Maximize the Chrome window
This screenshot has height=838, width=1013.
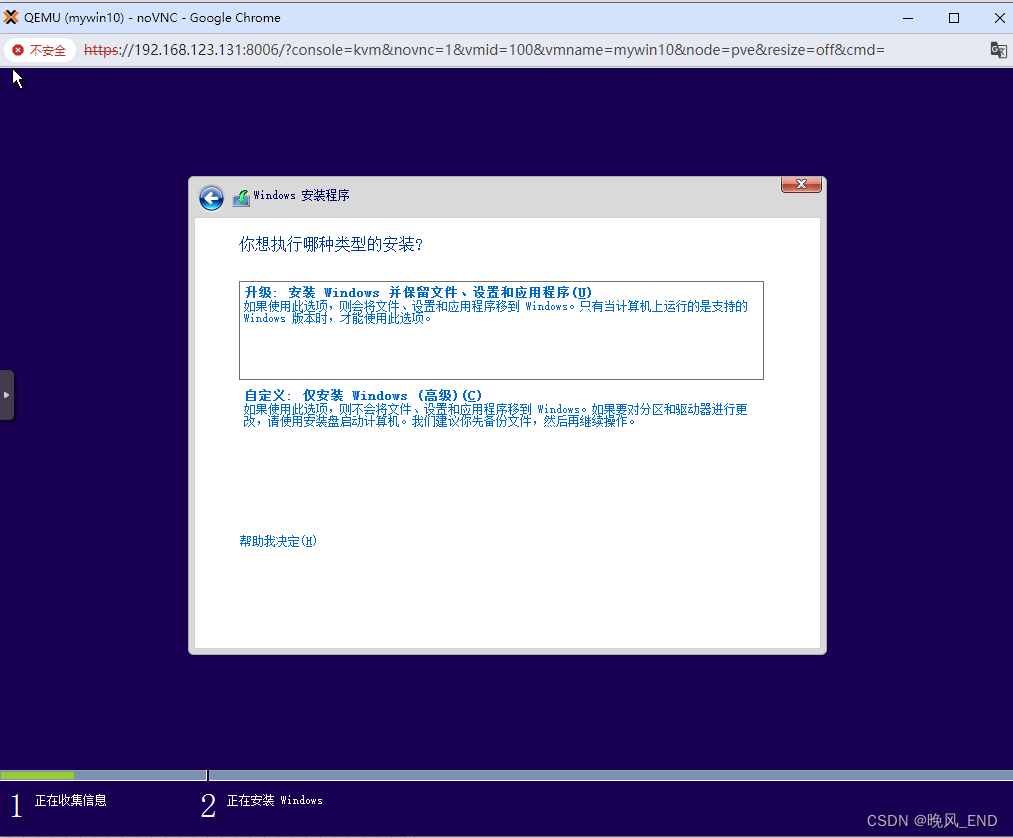(954, 18)
